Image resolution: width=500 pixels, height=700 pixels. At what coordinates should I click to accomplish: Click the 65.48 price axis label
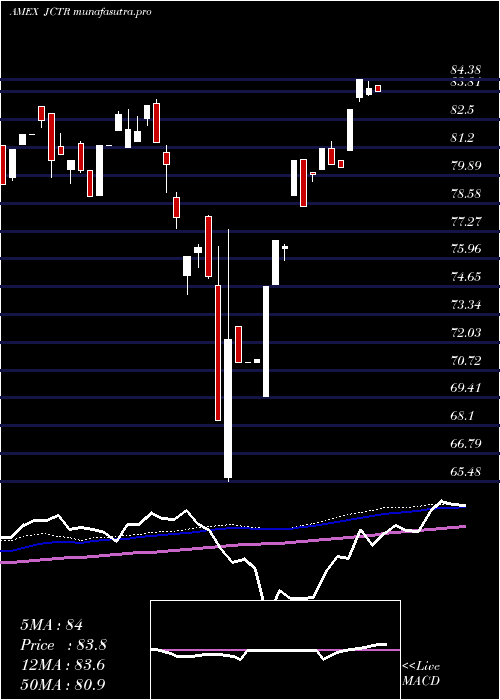pyautogui.click(x=466, y=471)
